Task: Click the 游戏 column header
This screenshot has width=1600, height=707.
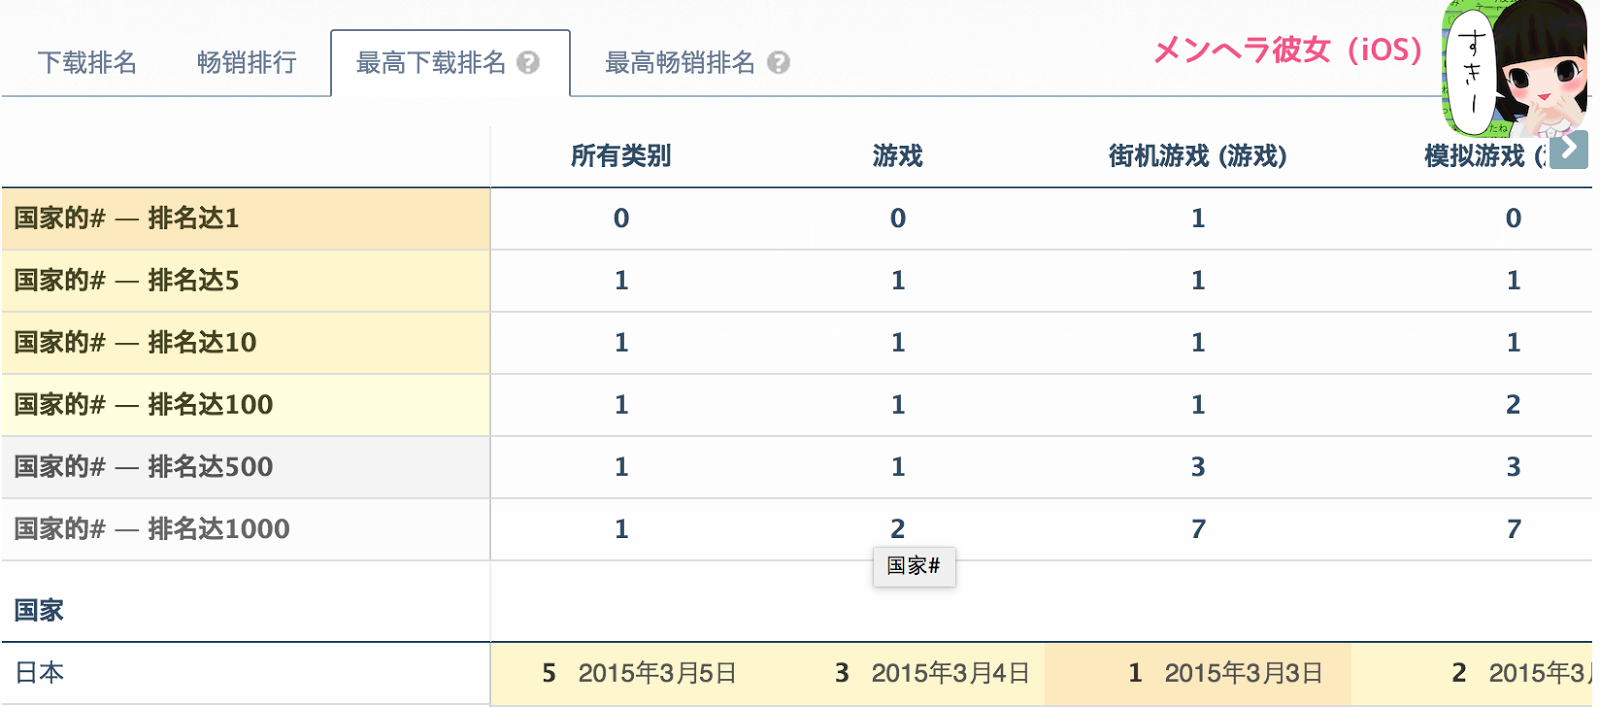Action: point(898,156)
